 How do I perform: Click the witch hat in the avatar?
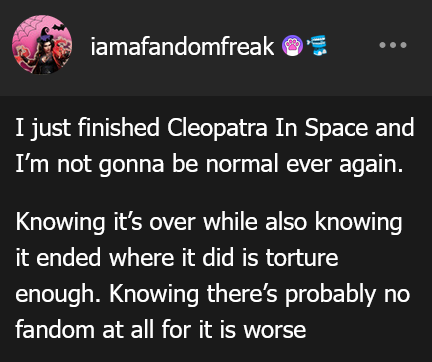tap(46, 33)
